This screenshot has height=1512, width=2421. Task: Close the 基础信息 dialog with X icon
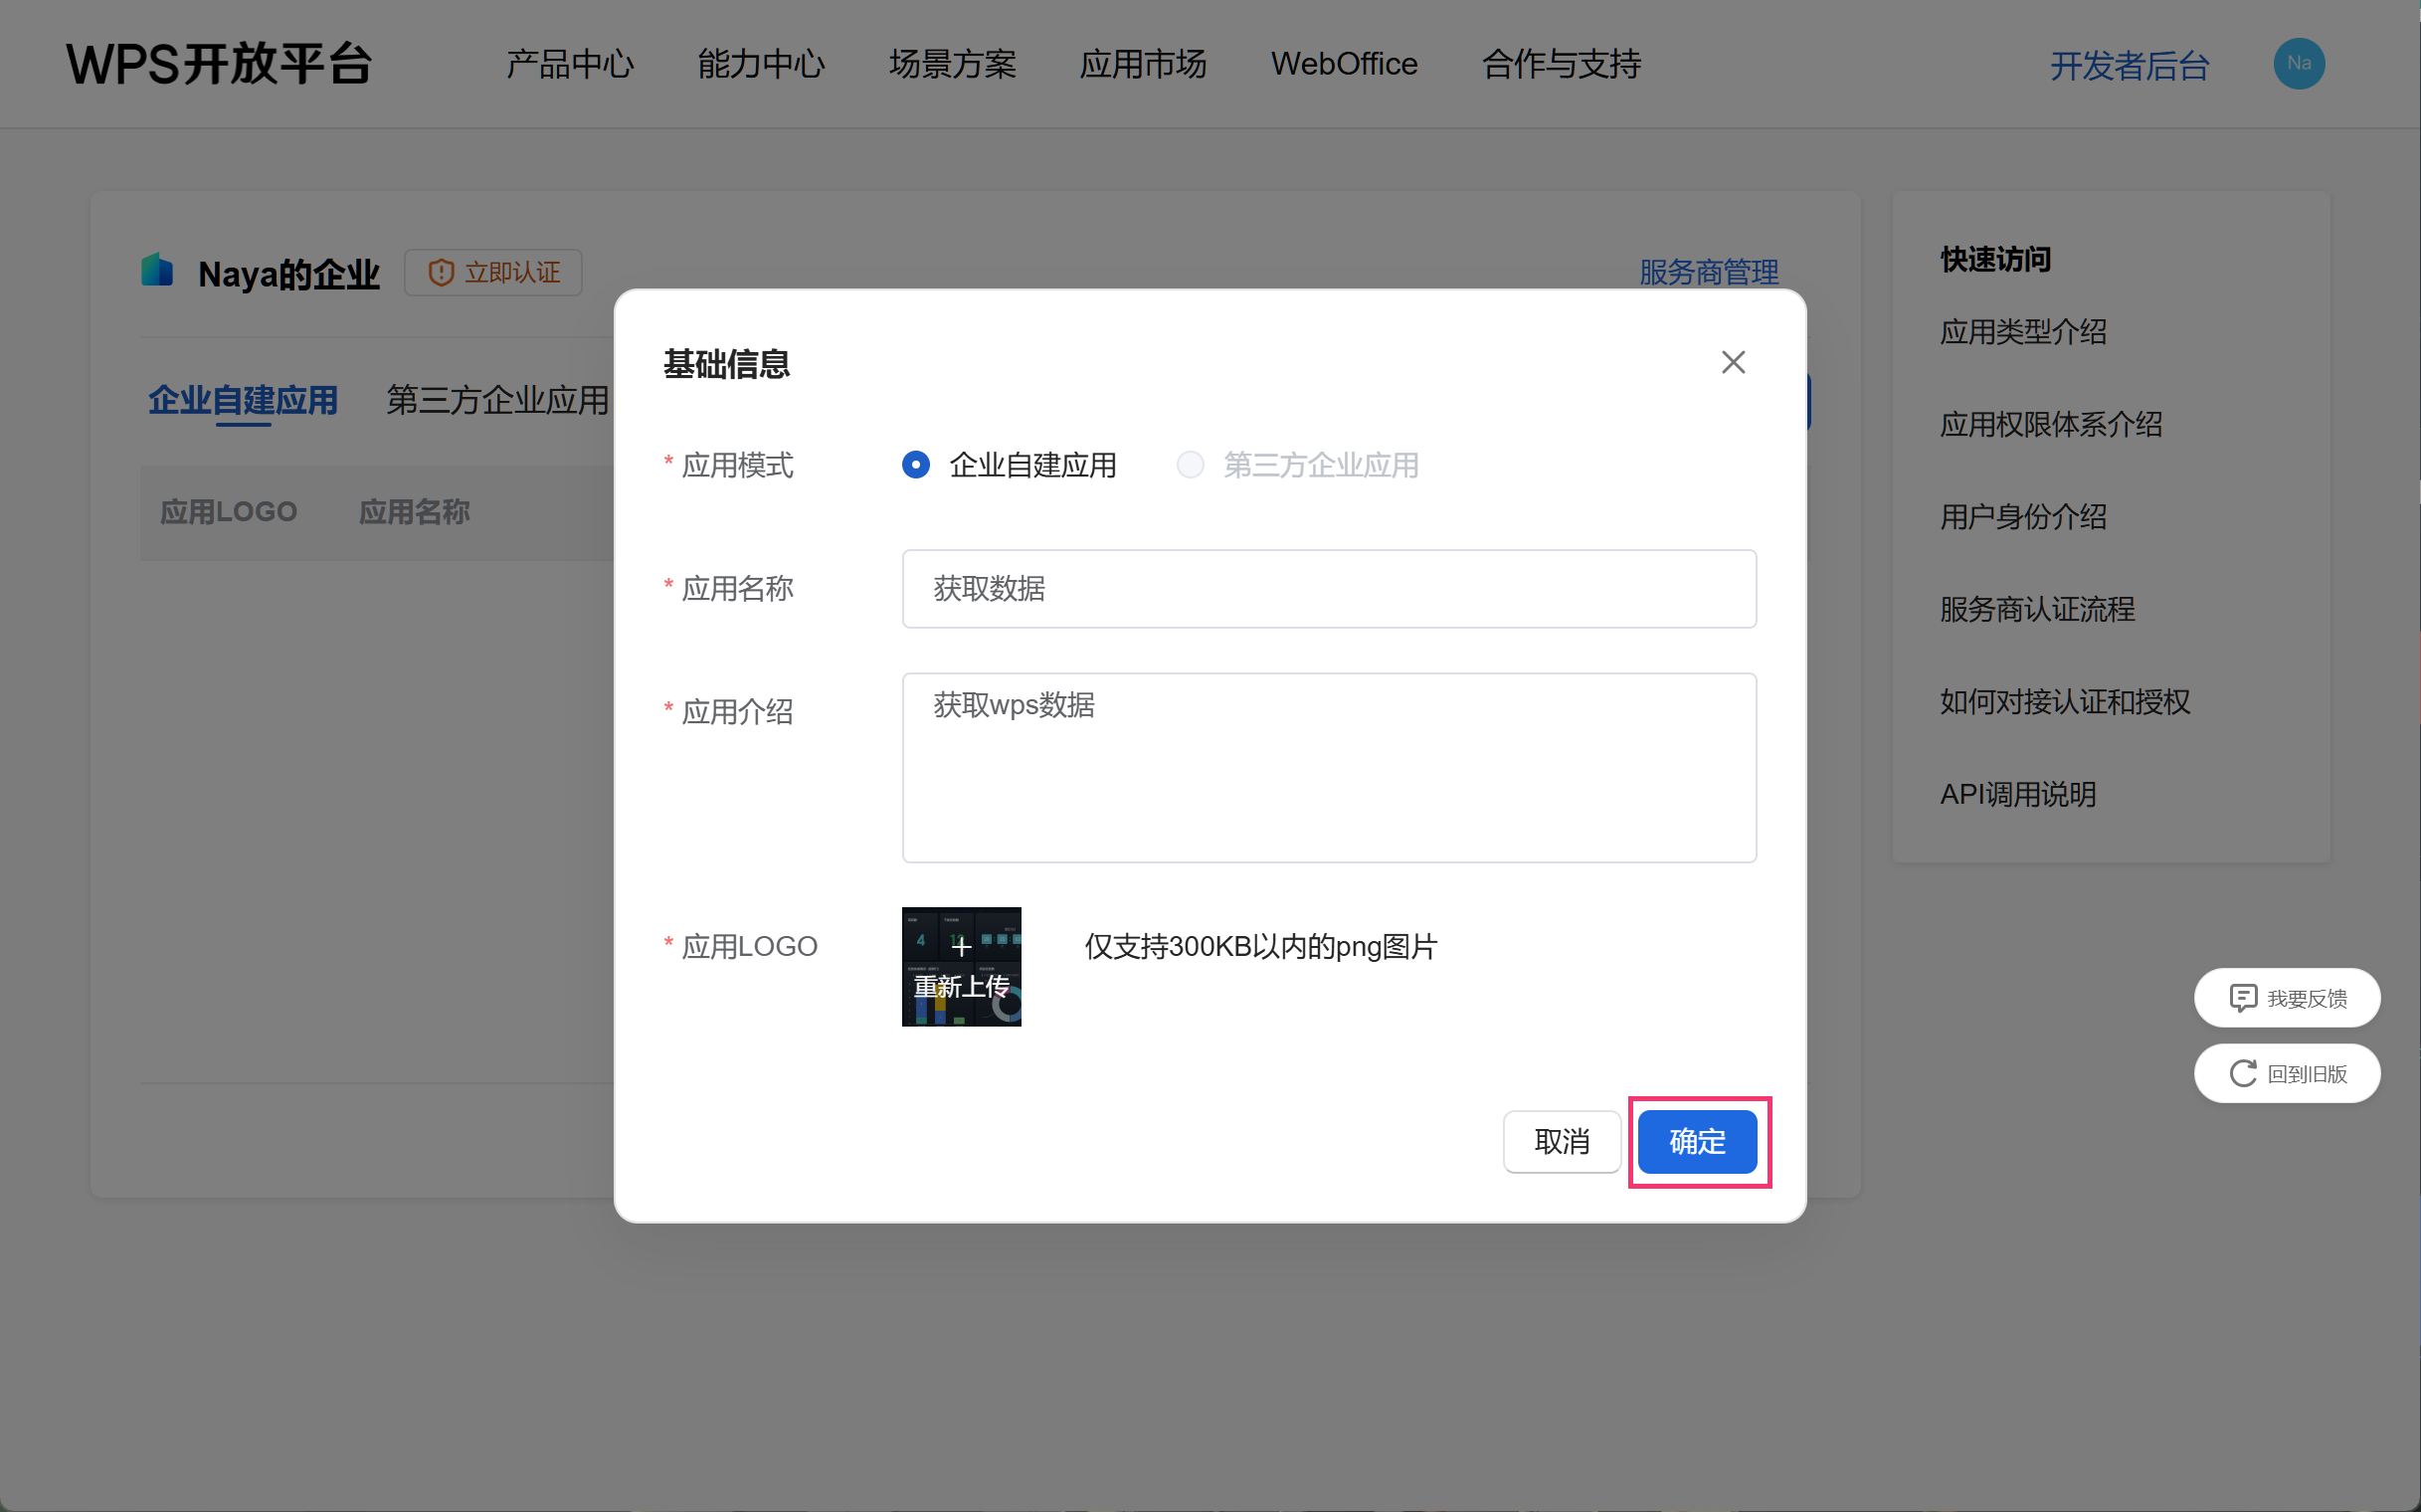tap(1733, 362)
